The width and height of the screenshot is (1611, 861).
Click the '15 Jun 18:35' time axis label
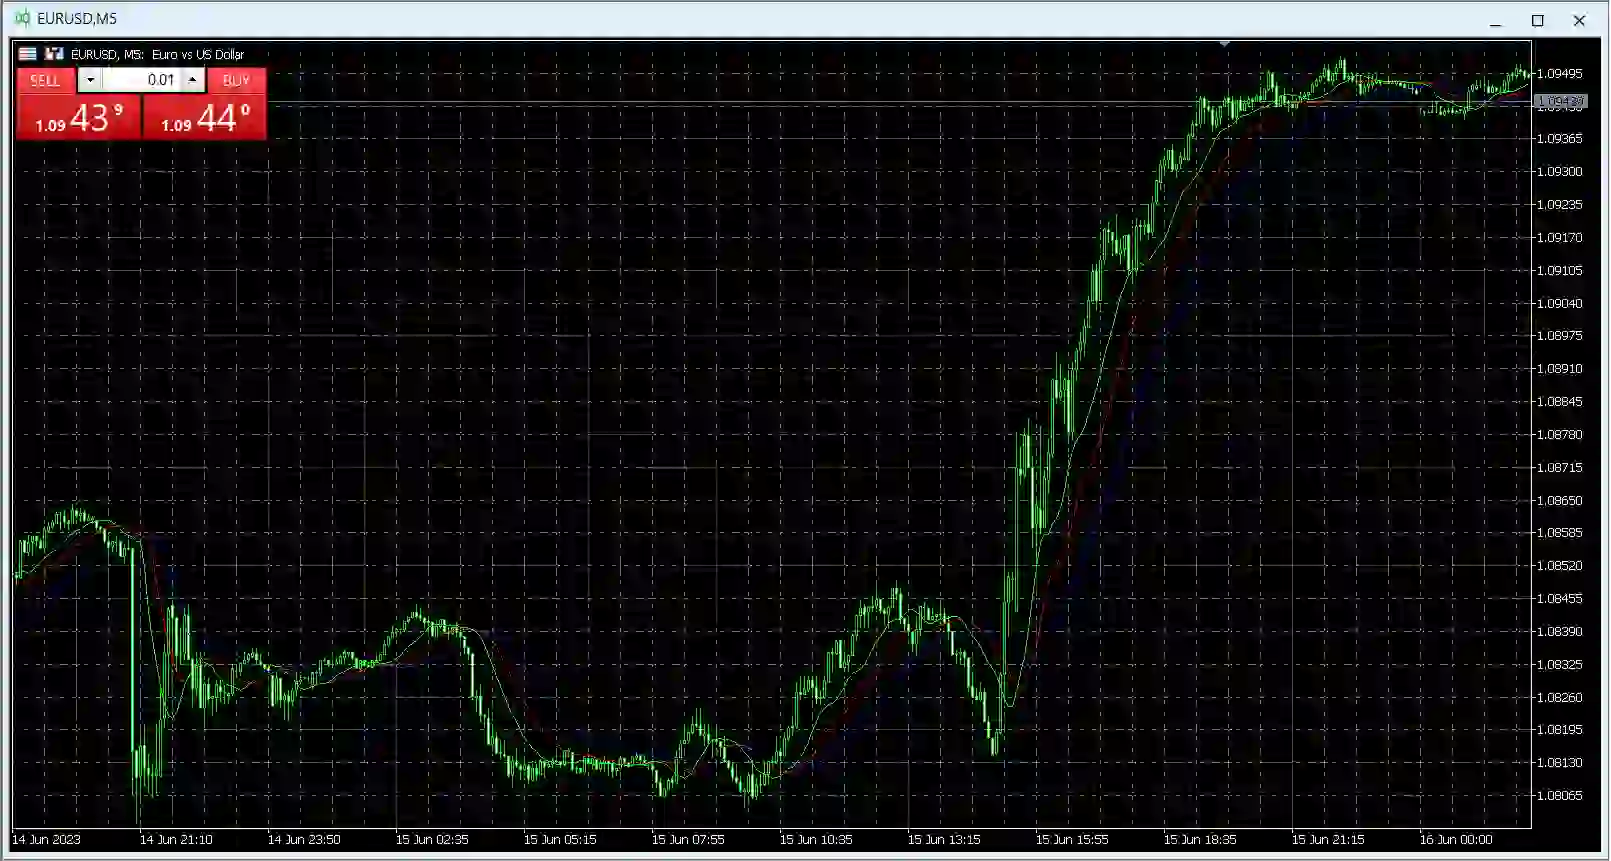(1200, 839)
